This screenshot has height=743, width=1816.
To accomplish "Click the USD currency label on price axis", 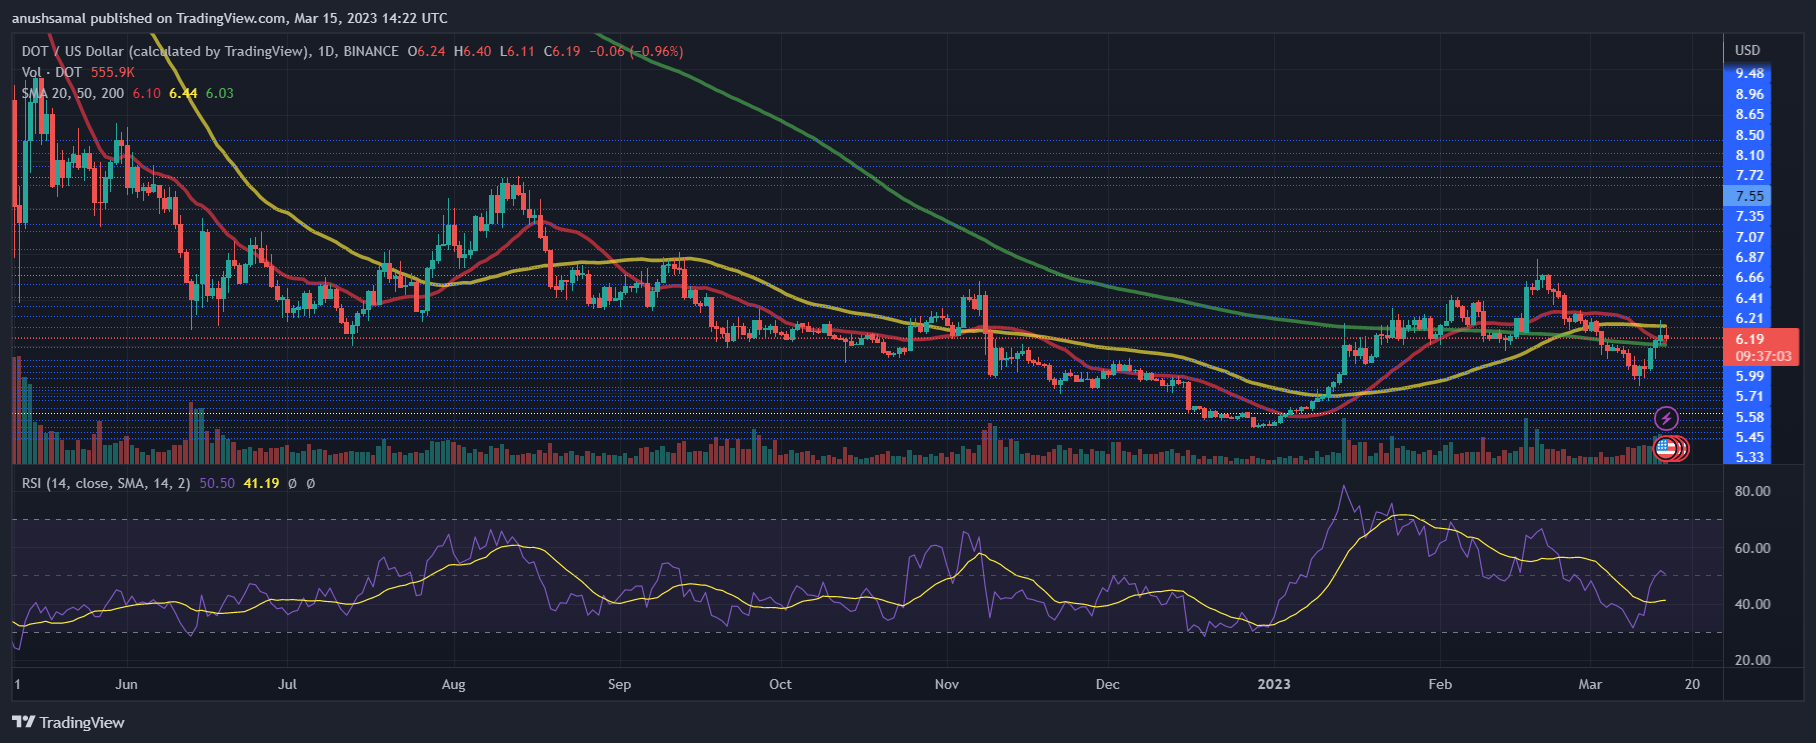I will point(1747,50).
